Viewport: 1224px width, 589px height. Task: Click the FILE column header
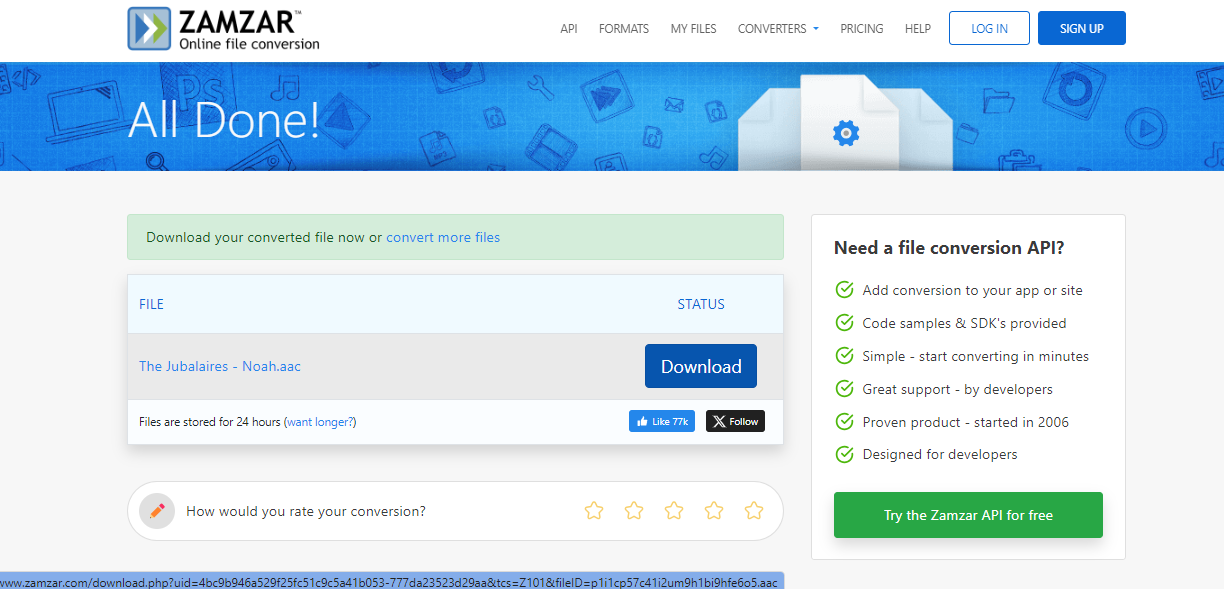click(x=151, y=304)
